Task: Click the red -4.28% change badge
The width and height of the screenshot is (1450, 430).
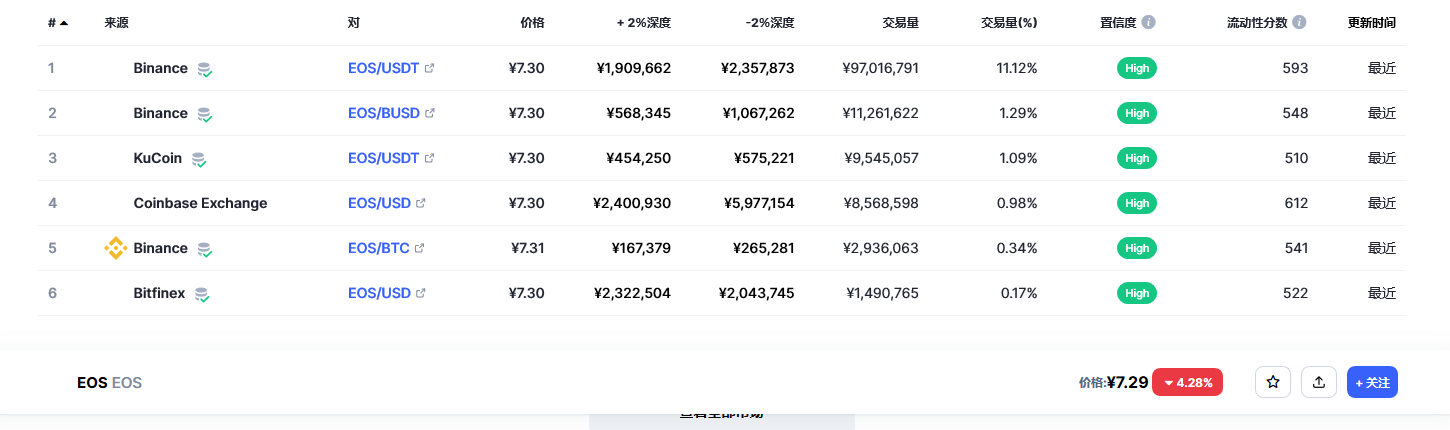Action: tap(1188, 382)
